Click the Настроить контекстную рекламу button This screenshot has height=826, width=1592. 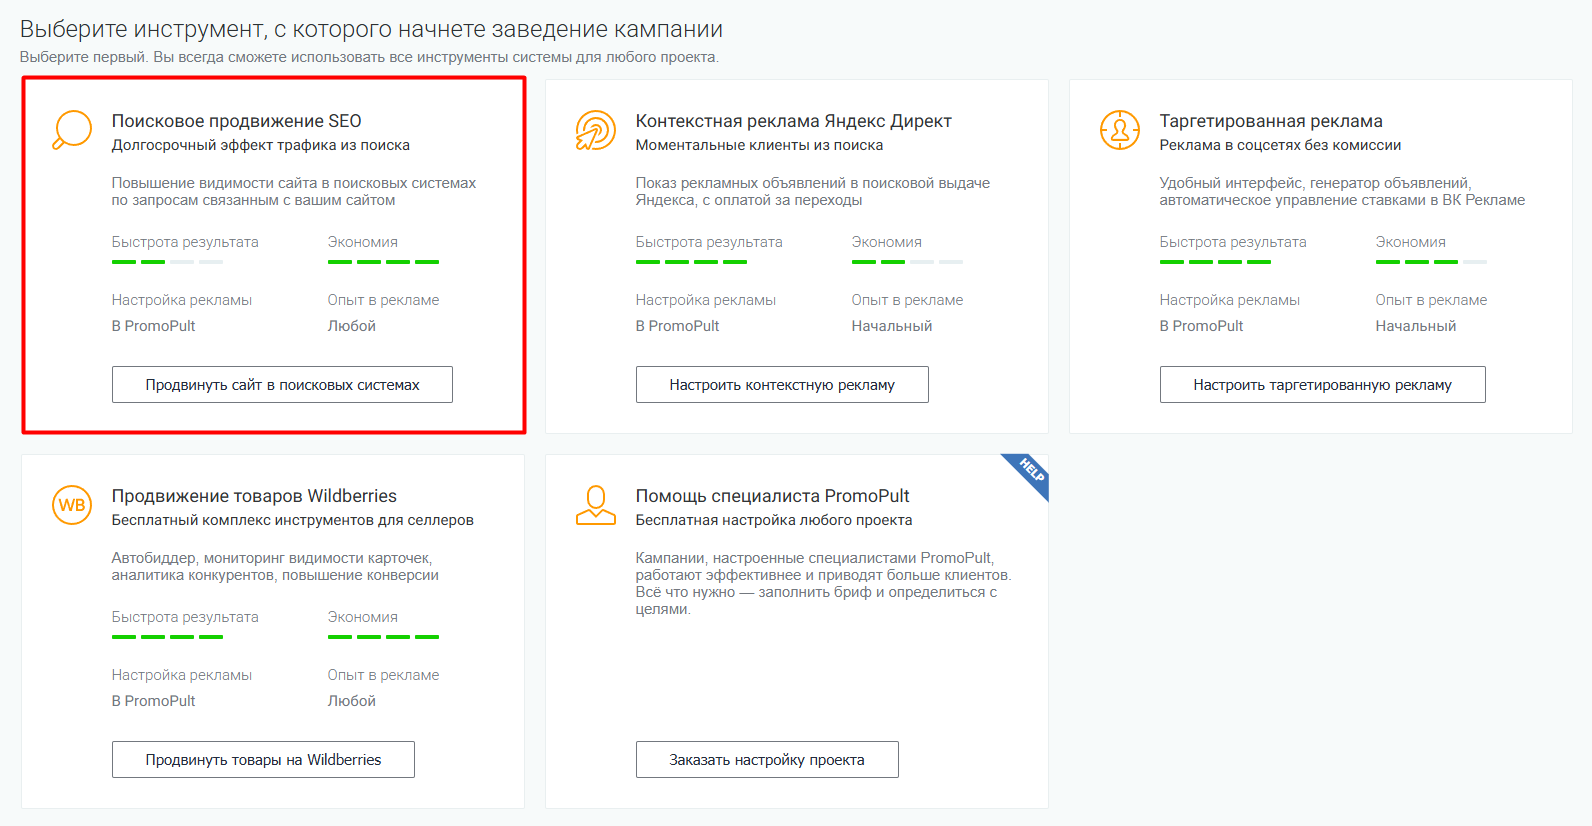point(782,385)
